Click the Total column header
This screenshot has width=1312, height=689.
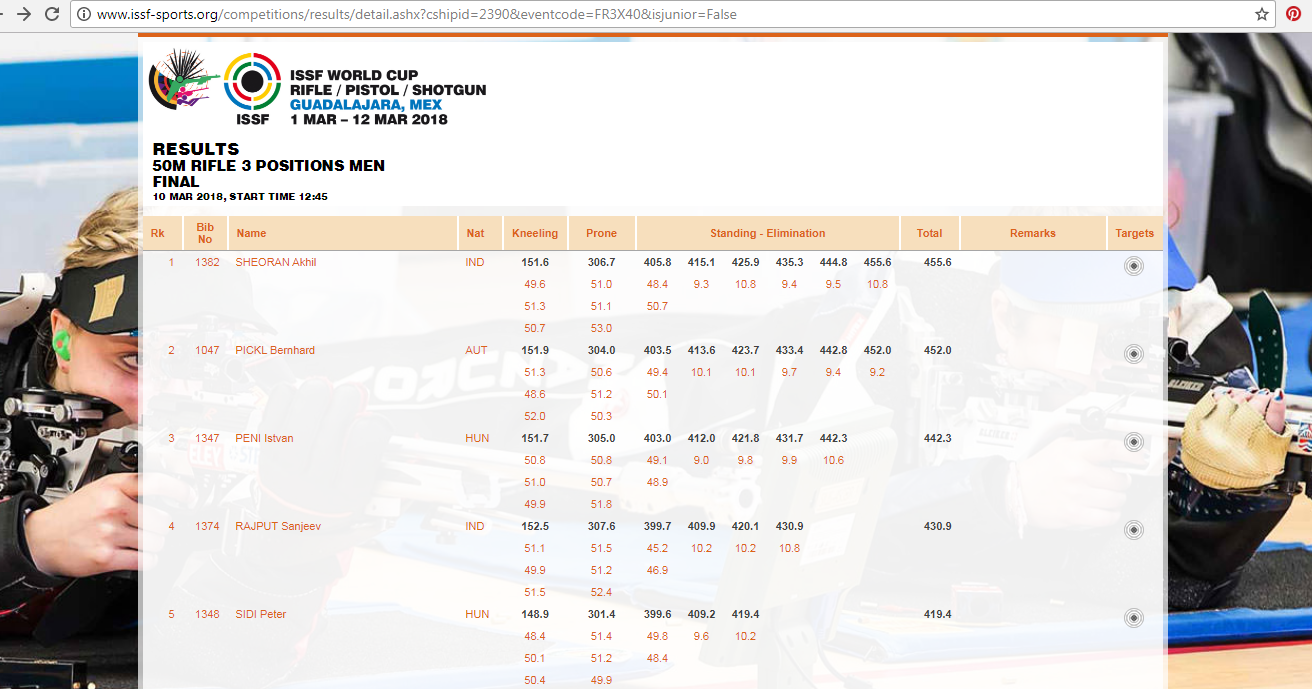pyautogui.click(x=929, y=233)
